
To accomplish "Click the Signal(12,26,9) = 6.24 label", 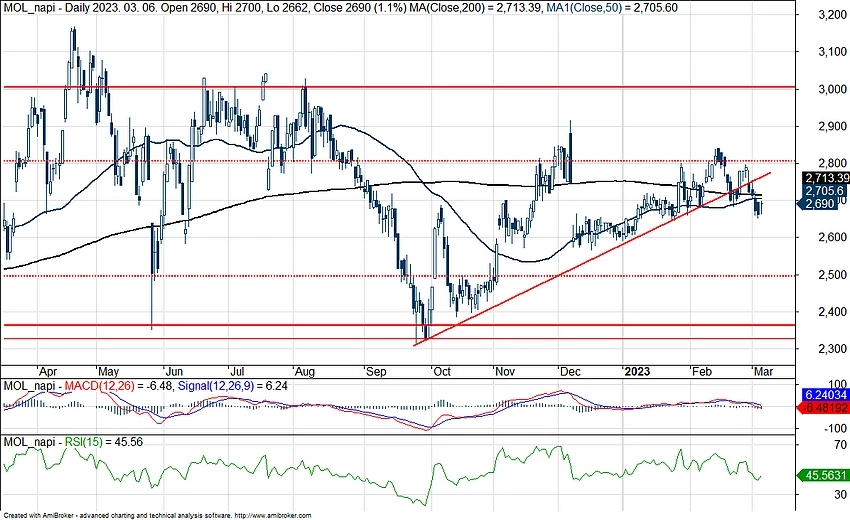I will [233, 386].
